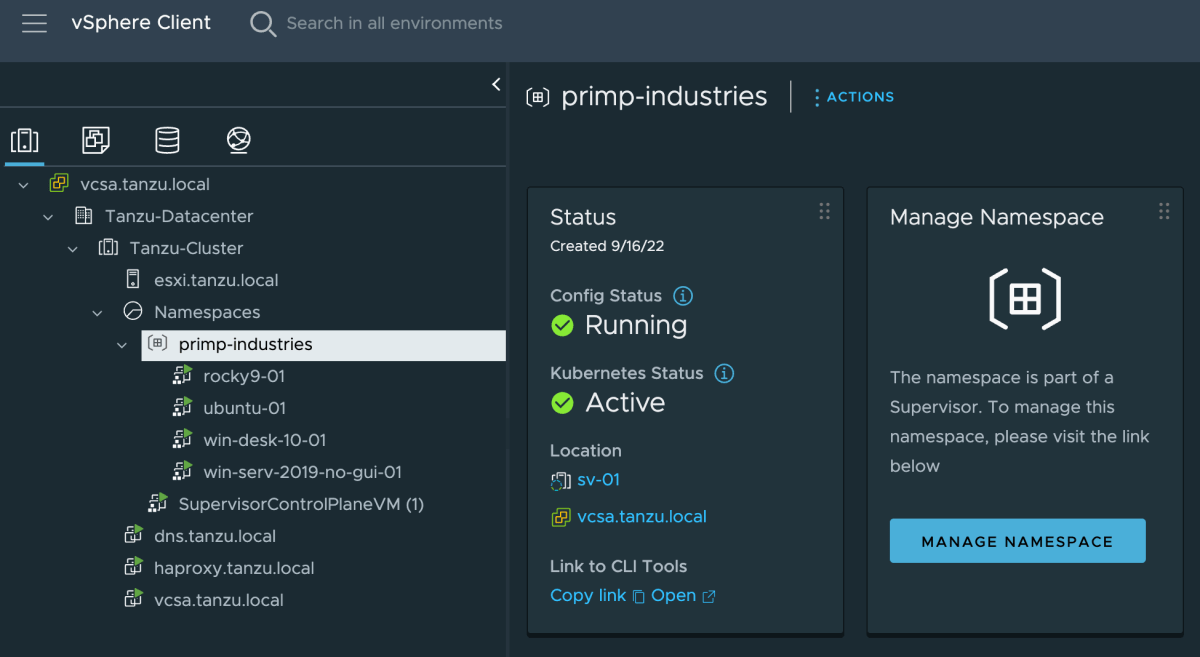Image resolution: width=1200 pixels, height=657 pixels.
Task: Collapse the Namespaces tree node
Action: [97, 313]
